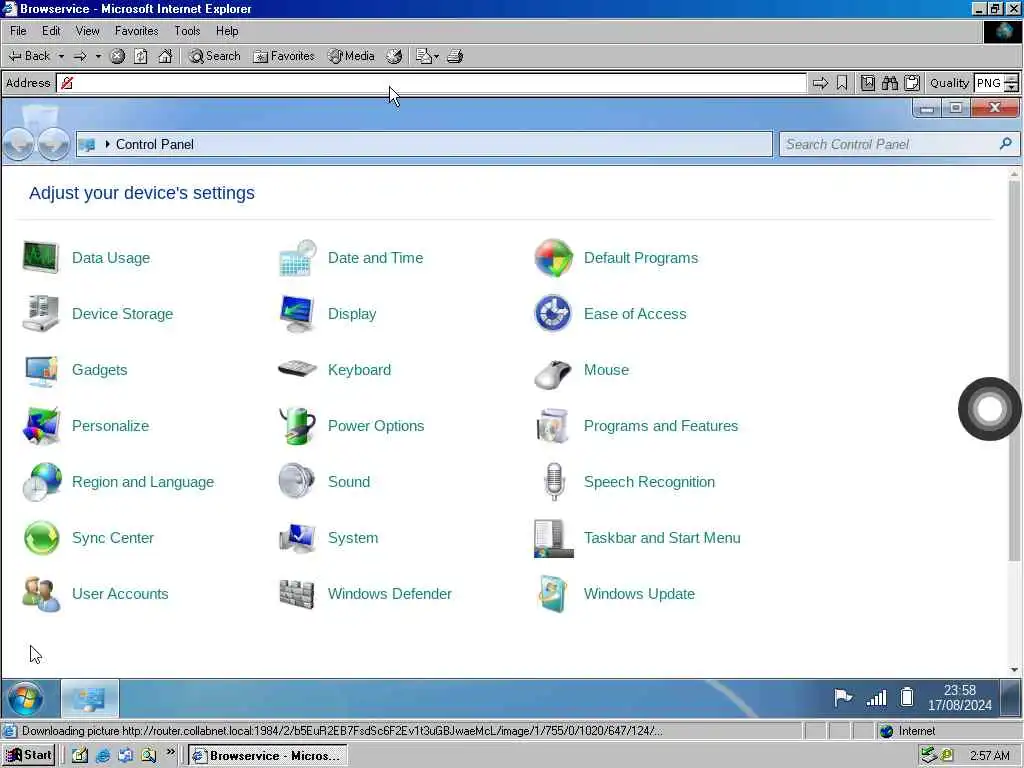1024x768 pixels.
Task: Click the Control Panel taskbar button
Action: (89, 699)
